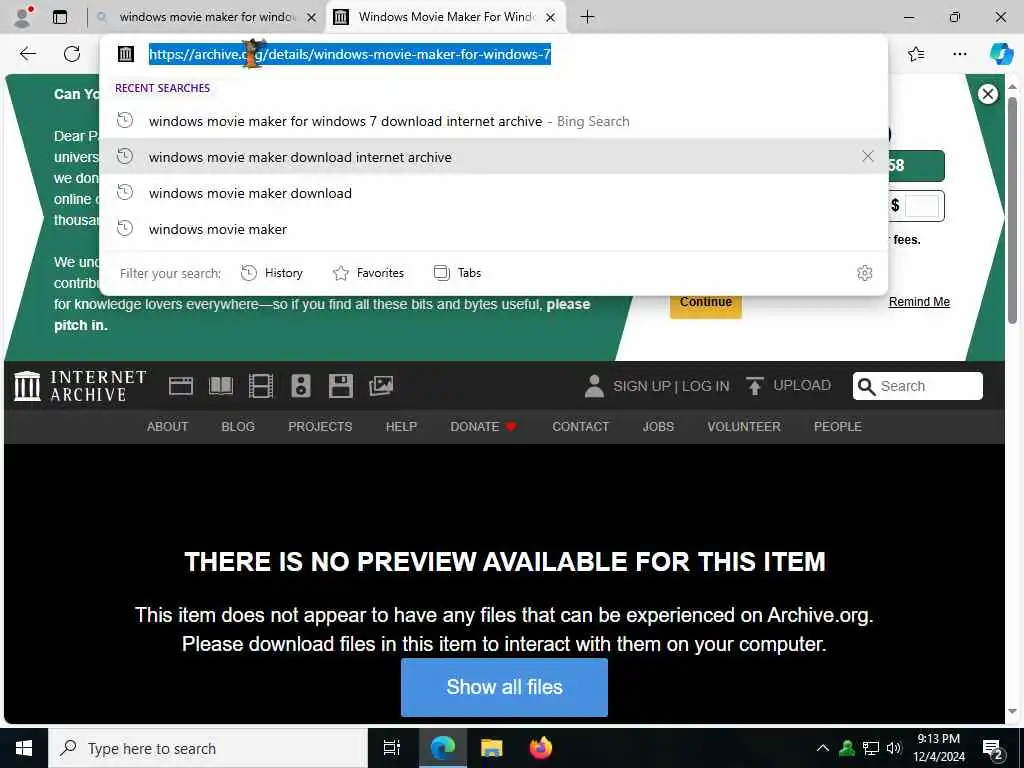
Task: Choose suggestion 'windows movie maker download internet archive'
Action: (x=494, y=157)
